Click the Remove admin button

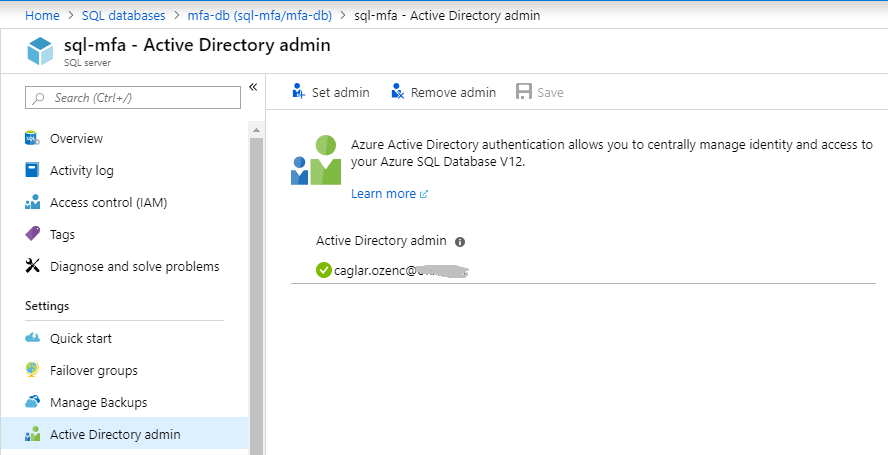(443, 92)
